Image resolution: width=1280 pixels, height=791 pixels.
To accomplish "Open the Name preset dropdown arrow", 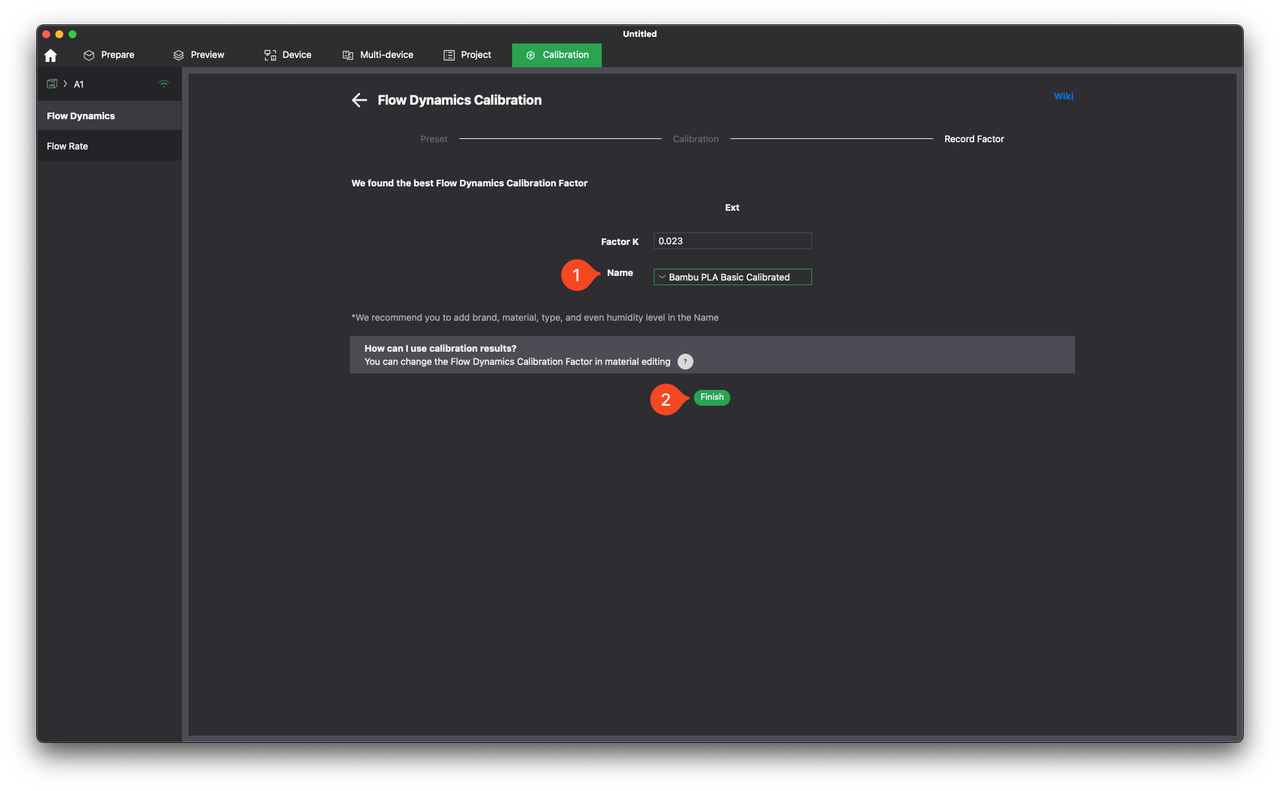I will coord(662,277).
